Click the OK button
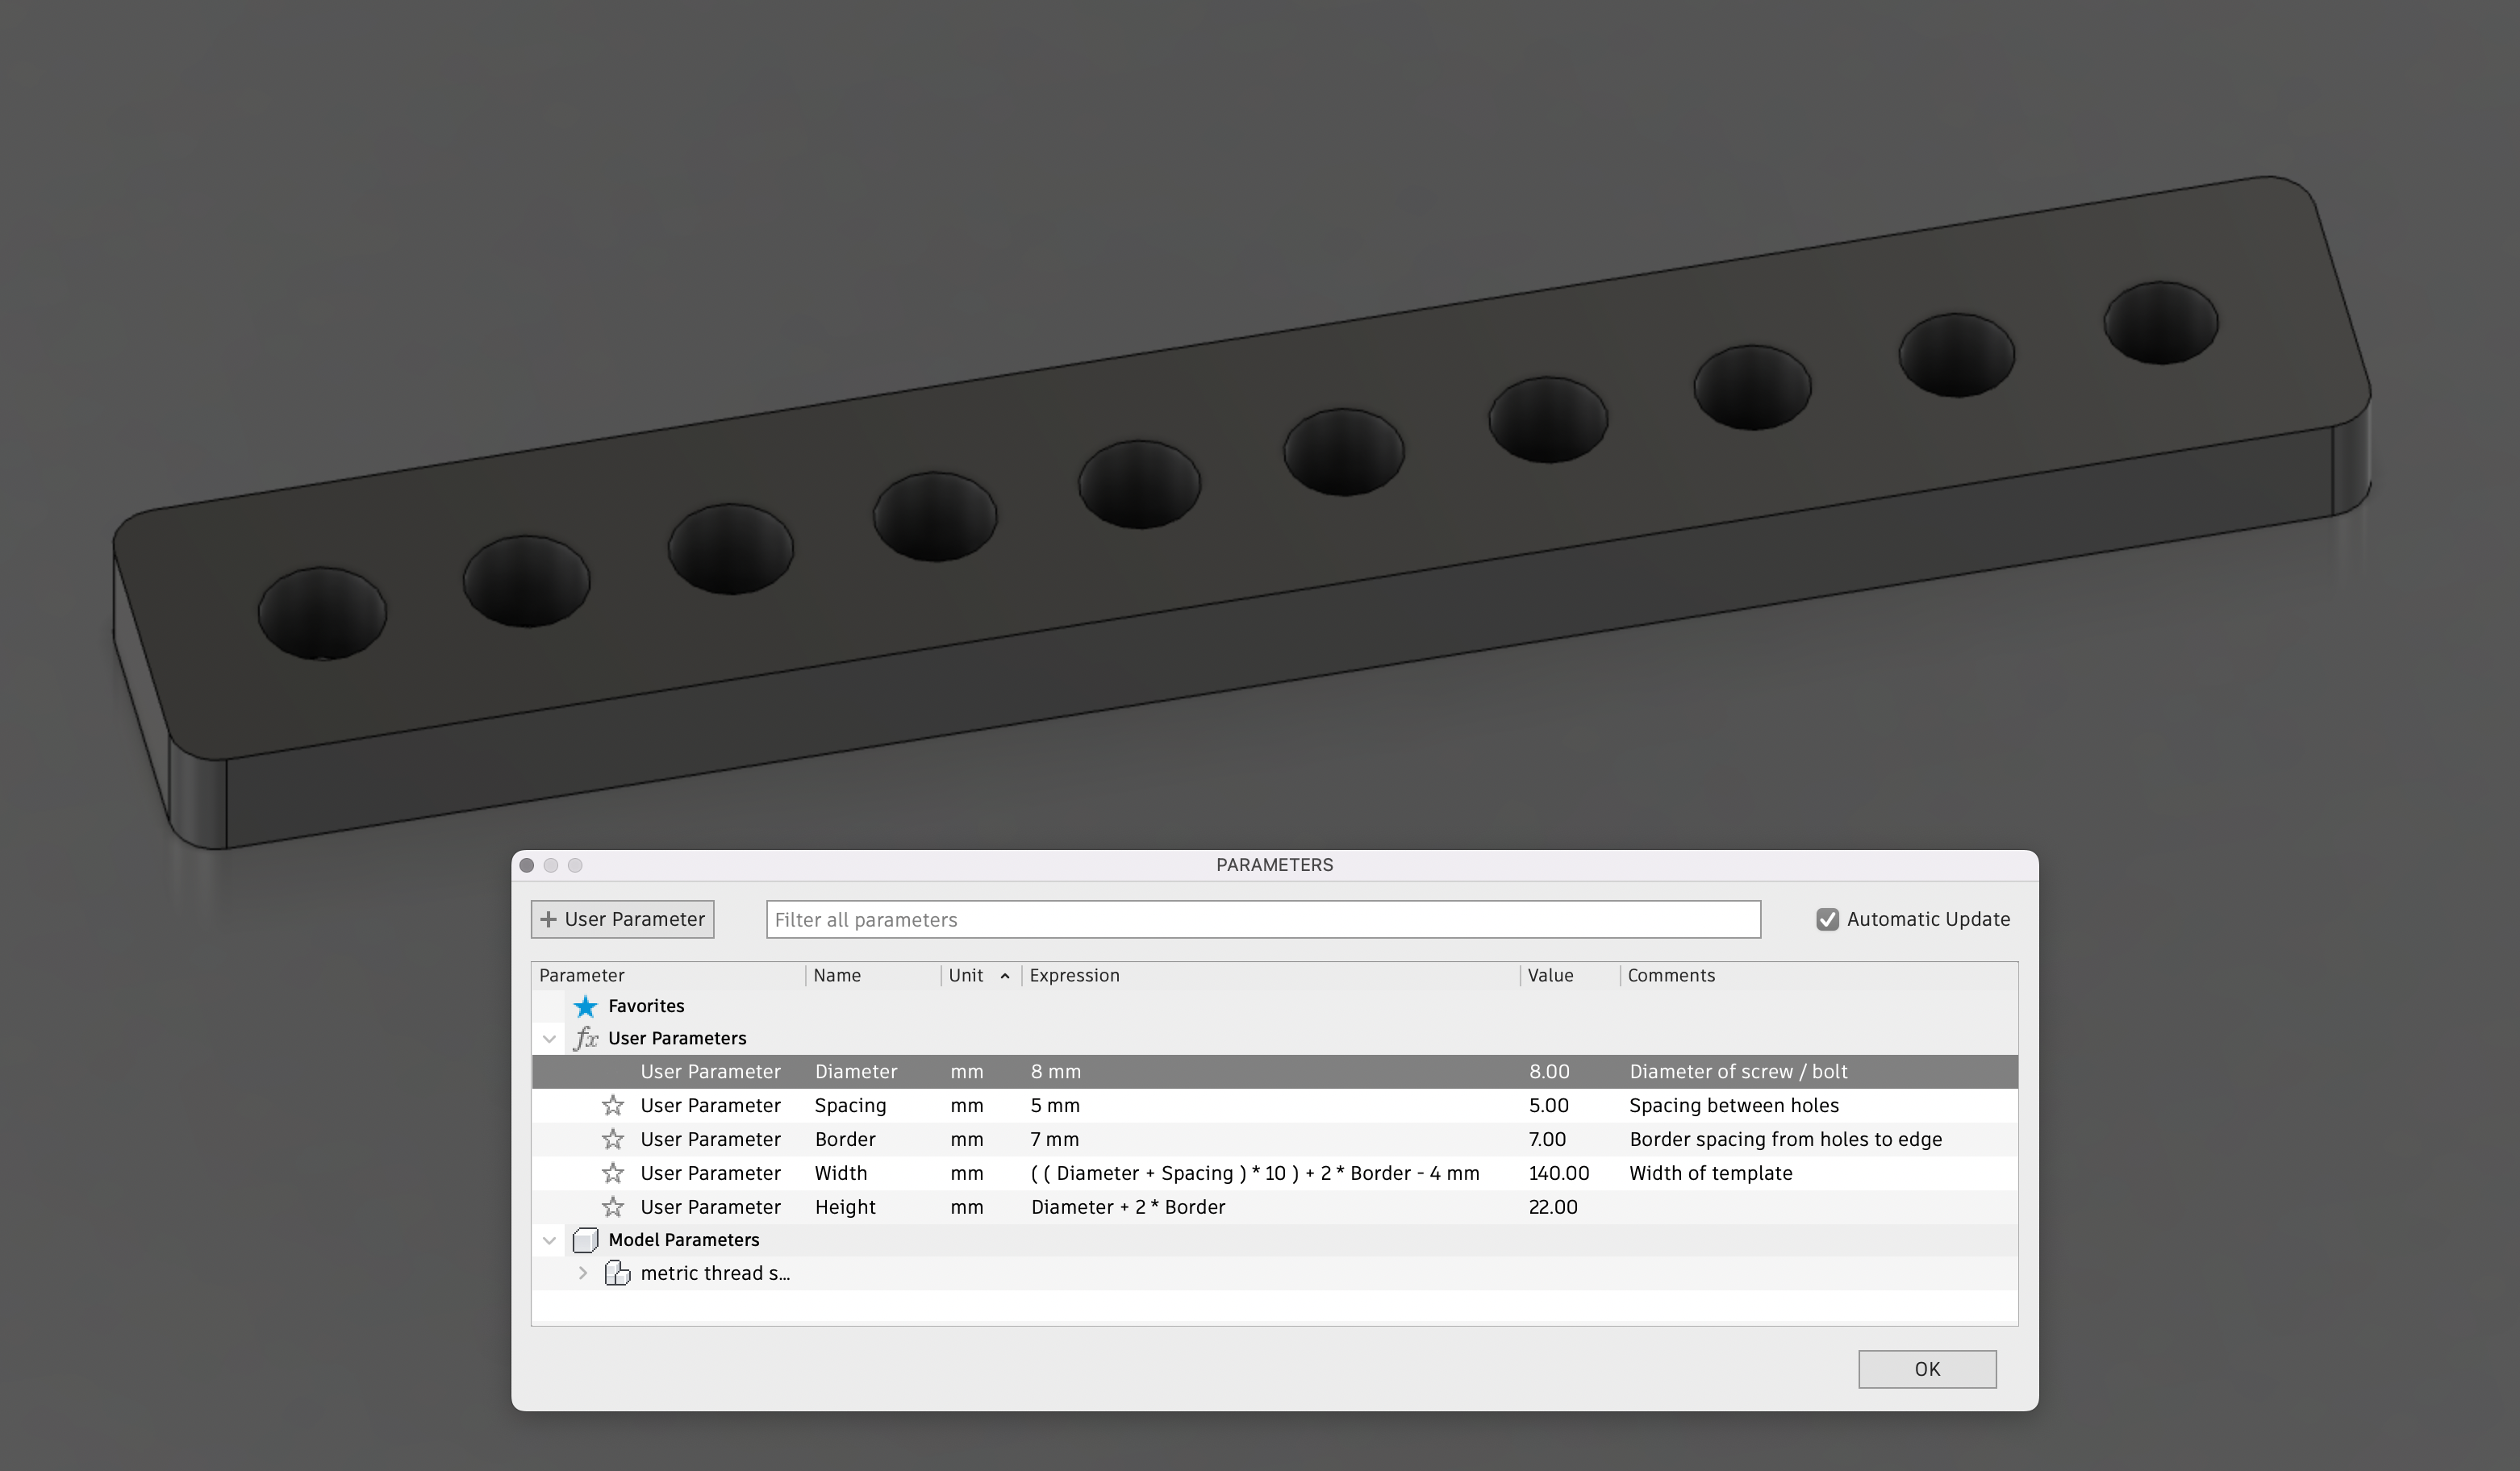 pos(1927,1369)
